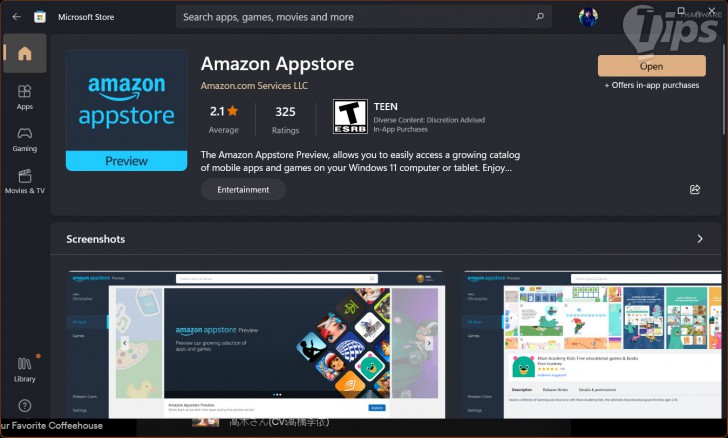
Task: Click the ESRB Teen rating icon
Action: click(x=350, y=117)
